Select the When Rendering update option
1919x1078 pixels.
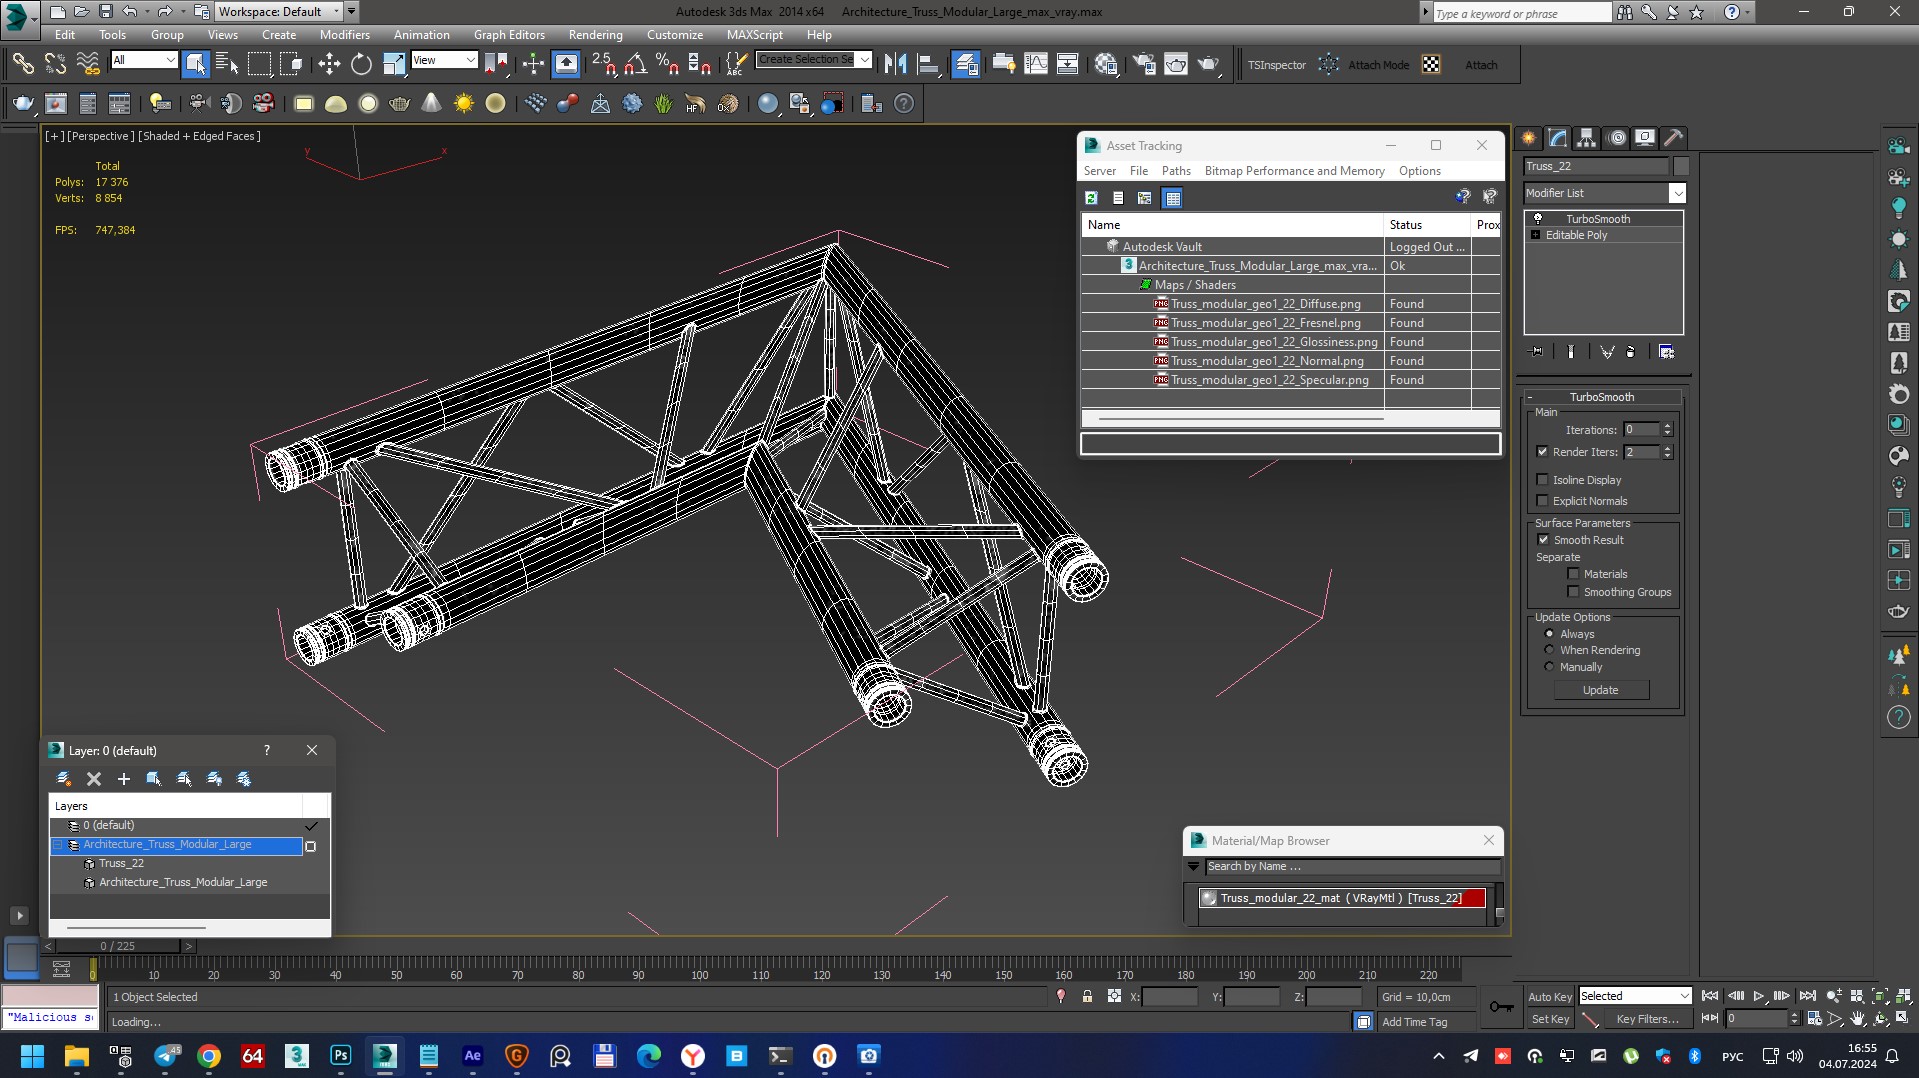[x=1550, y=650]
